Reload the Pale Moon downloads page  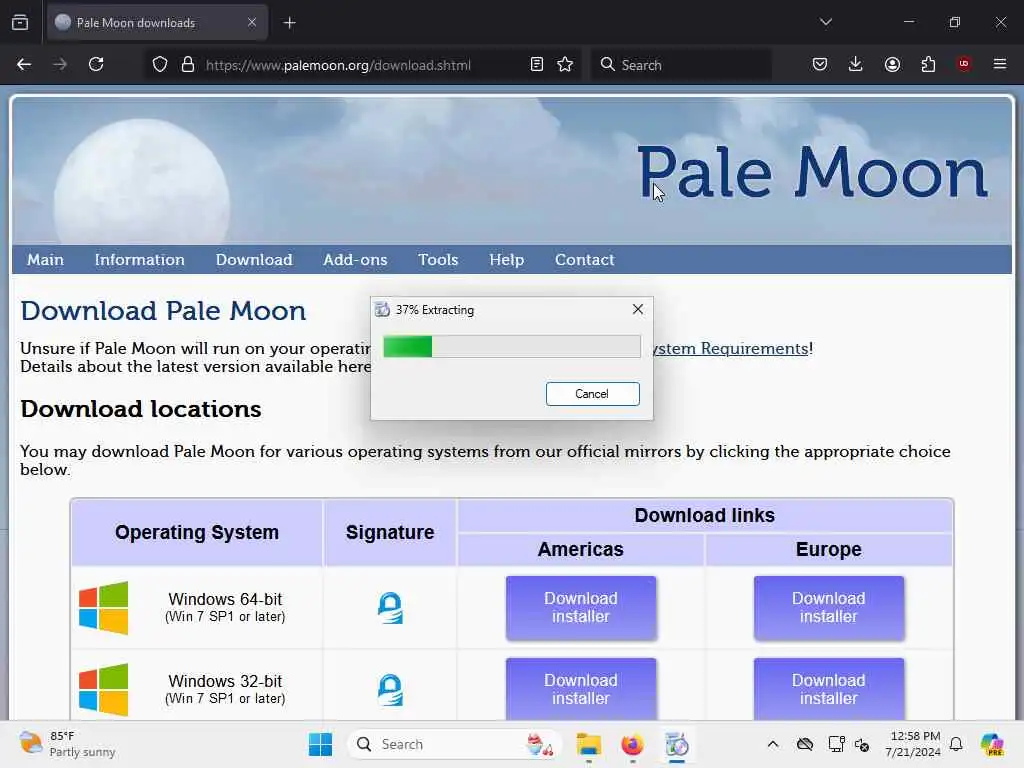96,64
